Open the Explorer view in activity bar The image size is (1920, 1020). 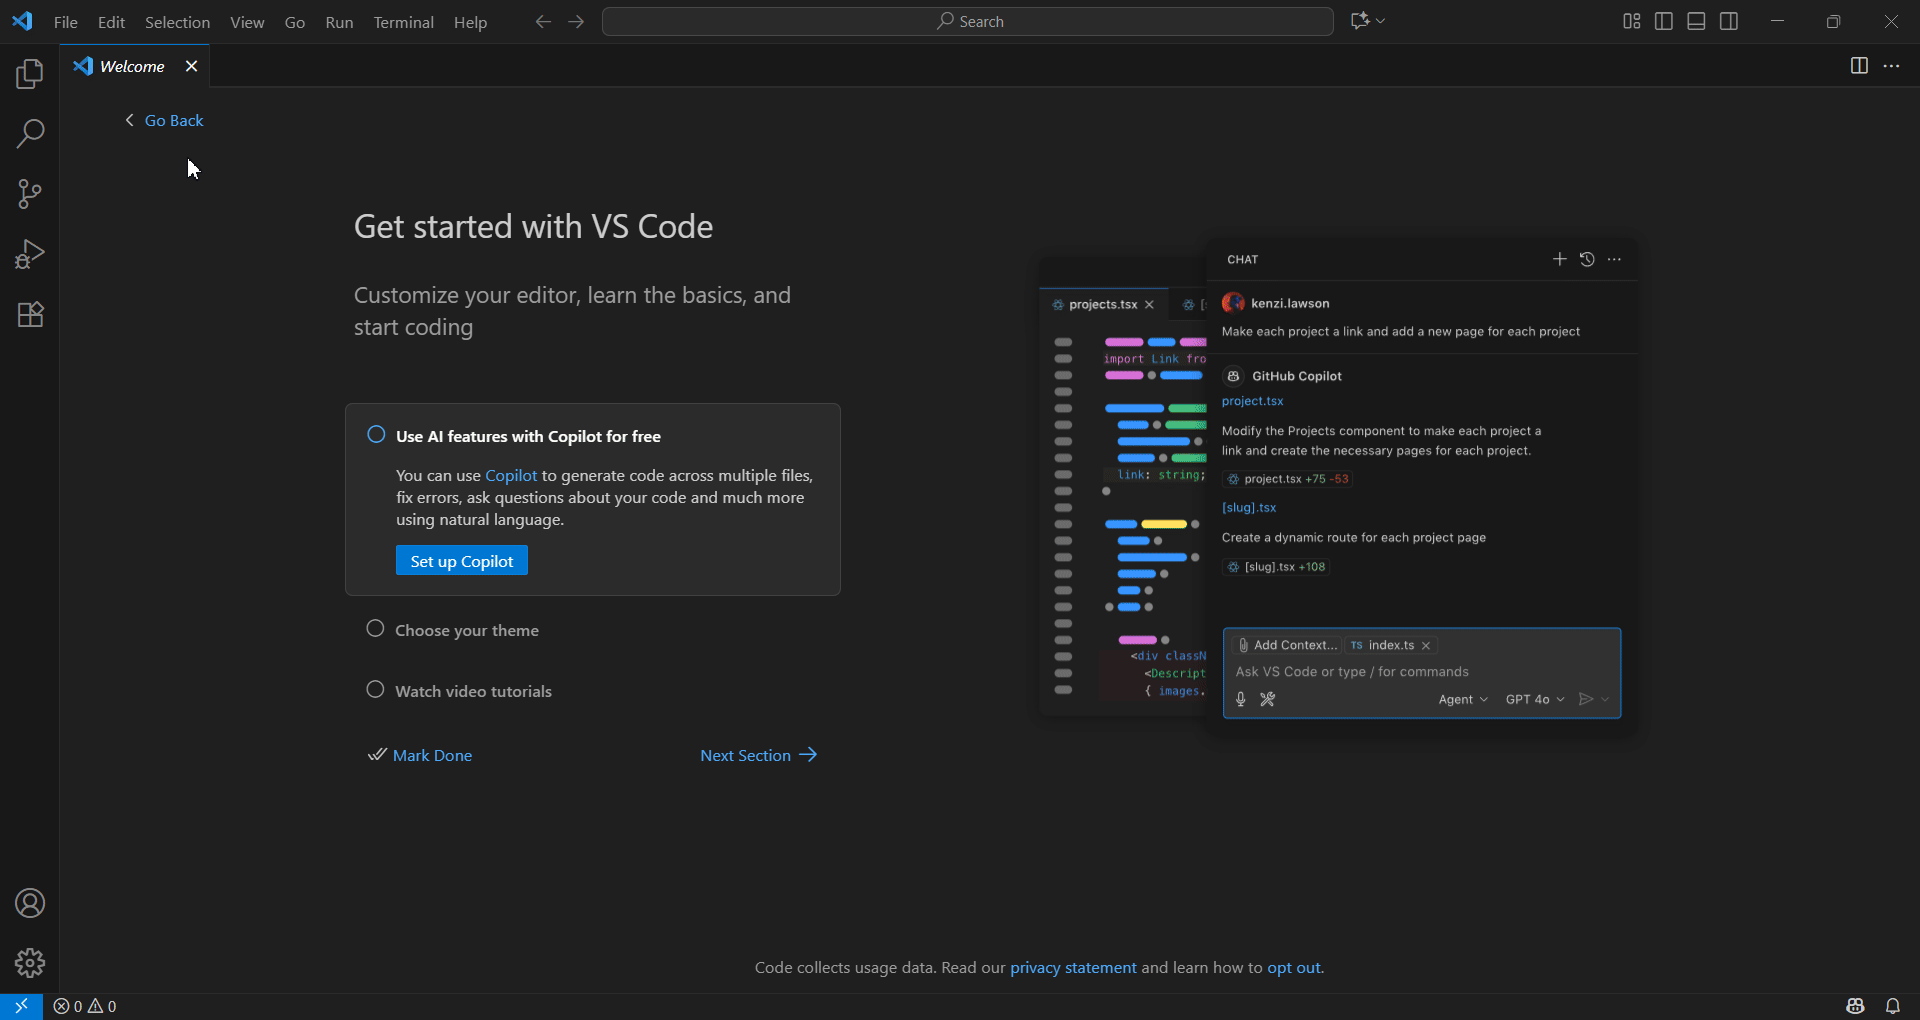30,74
